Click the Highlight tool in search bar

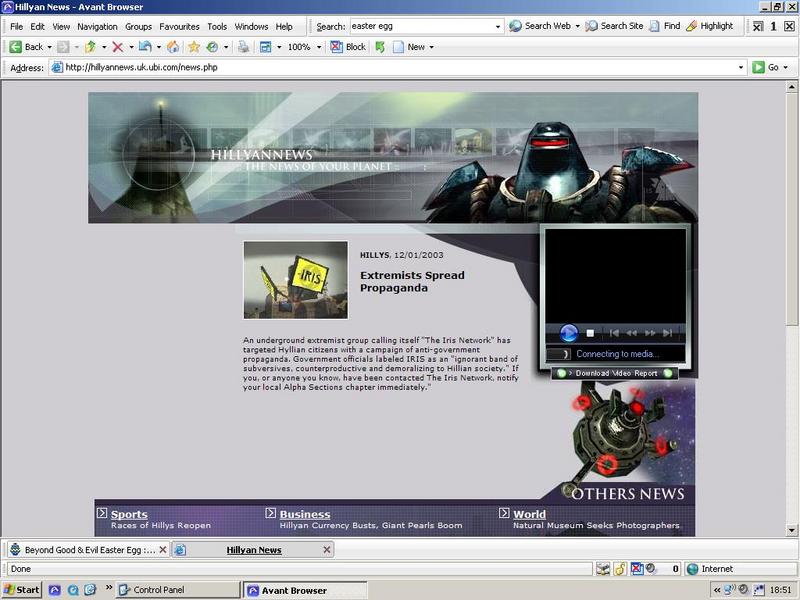coord(709,26)
